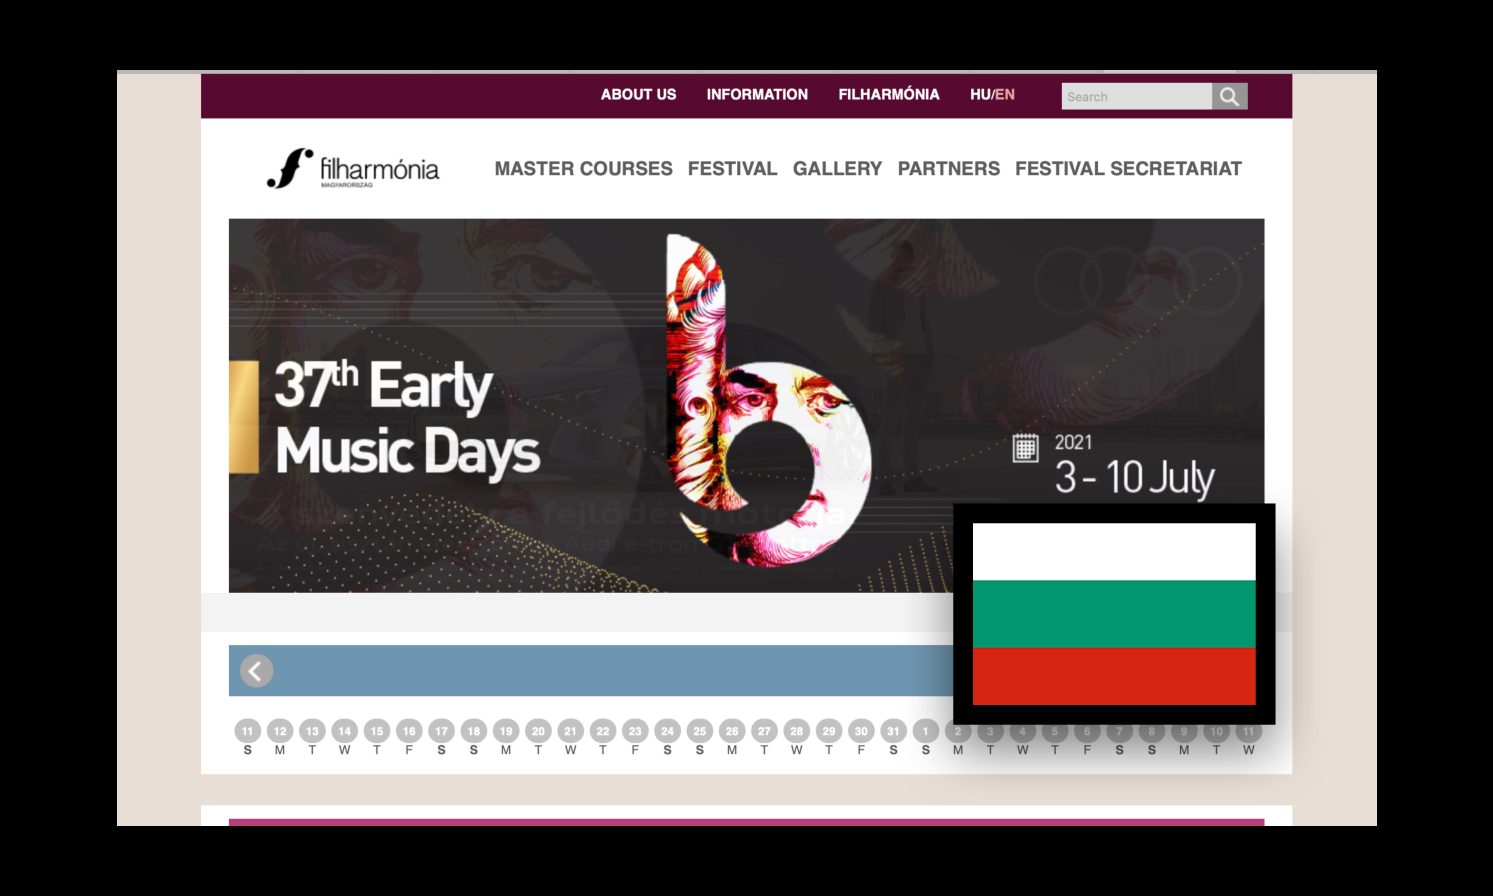Switch language to HU
The height and width of the screenshot is (896, 1493).
(979, 94)
